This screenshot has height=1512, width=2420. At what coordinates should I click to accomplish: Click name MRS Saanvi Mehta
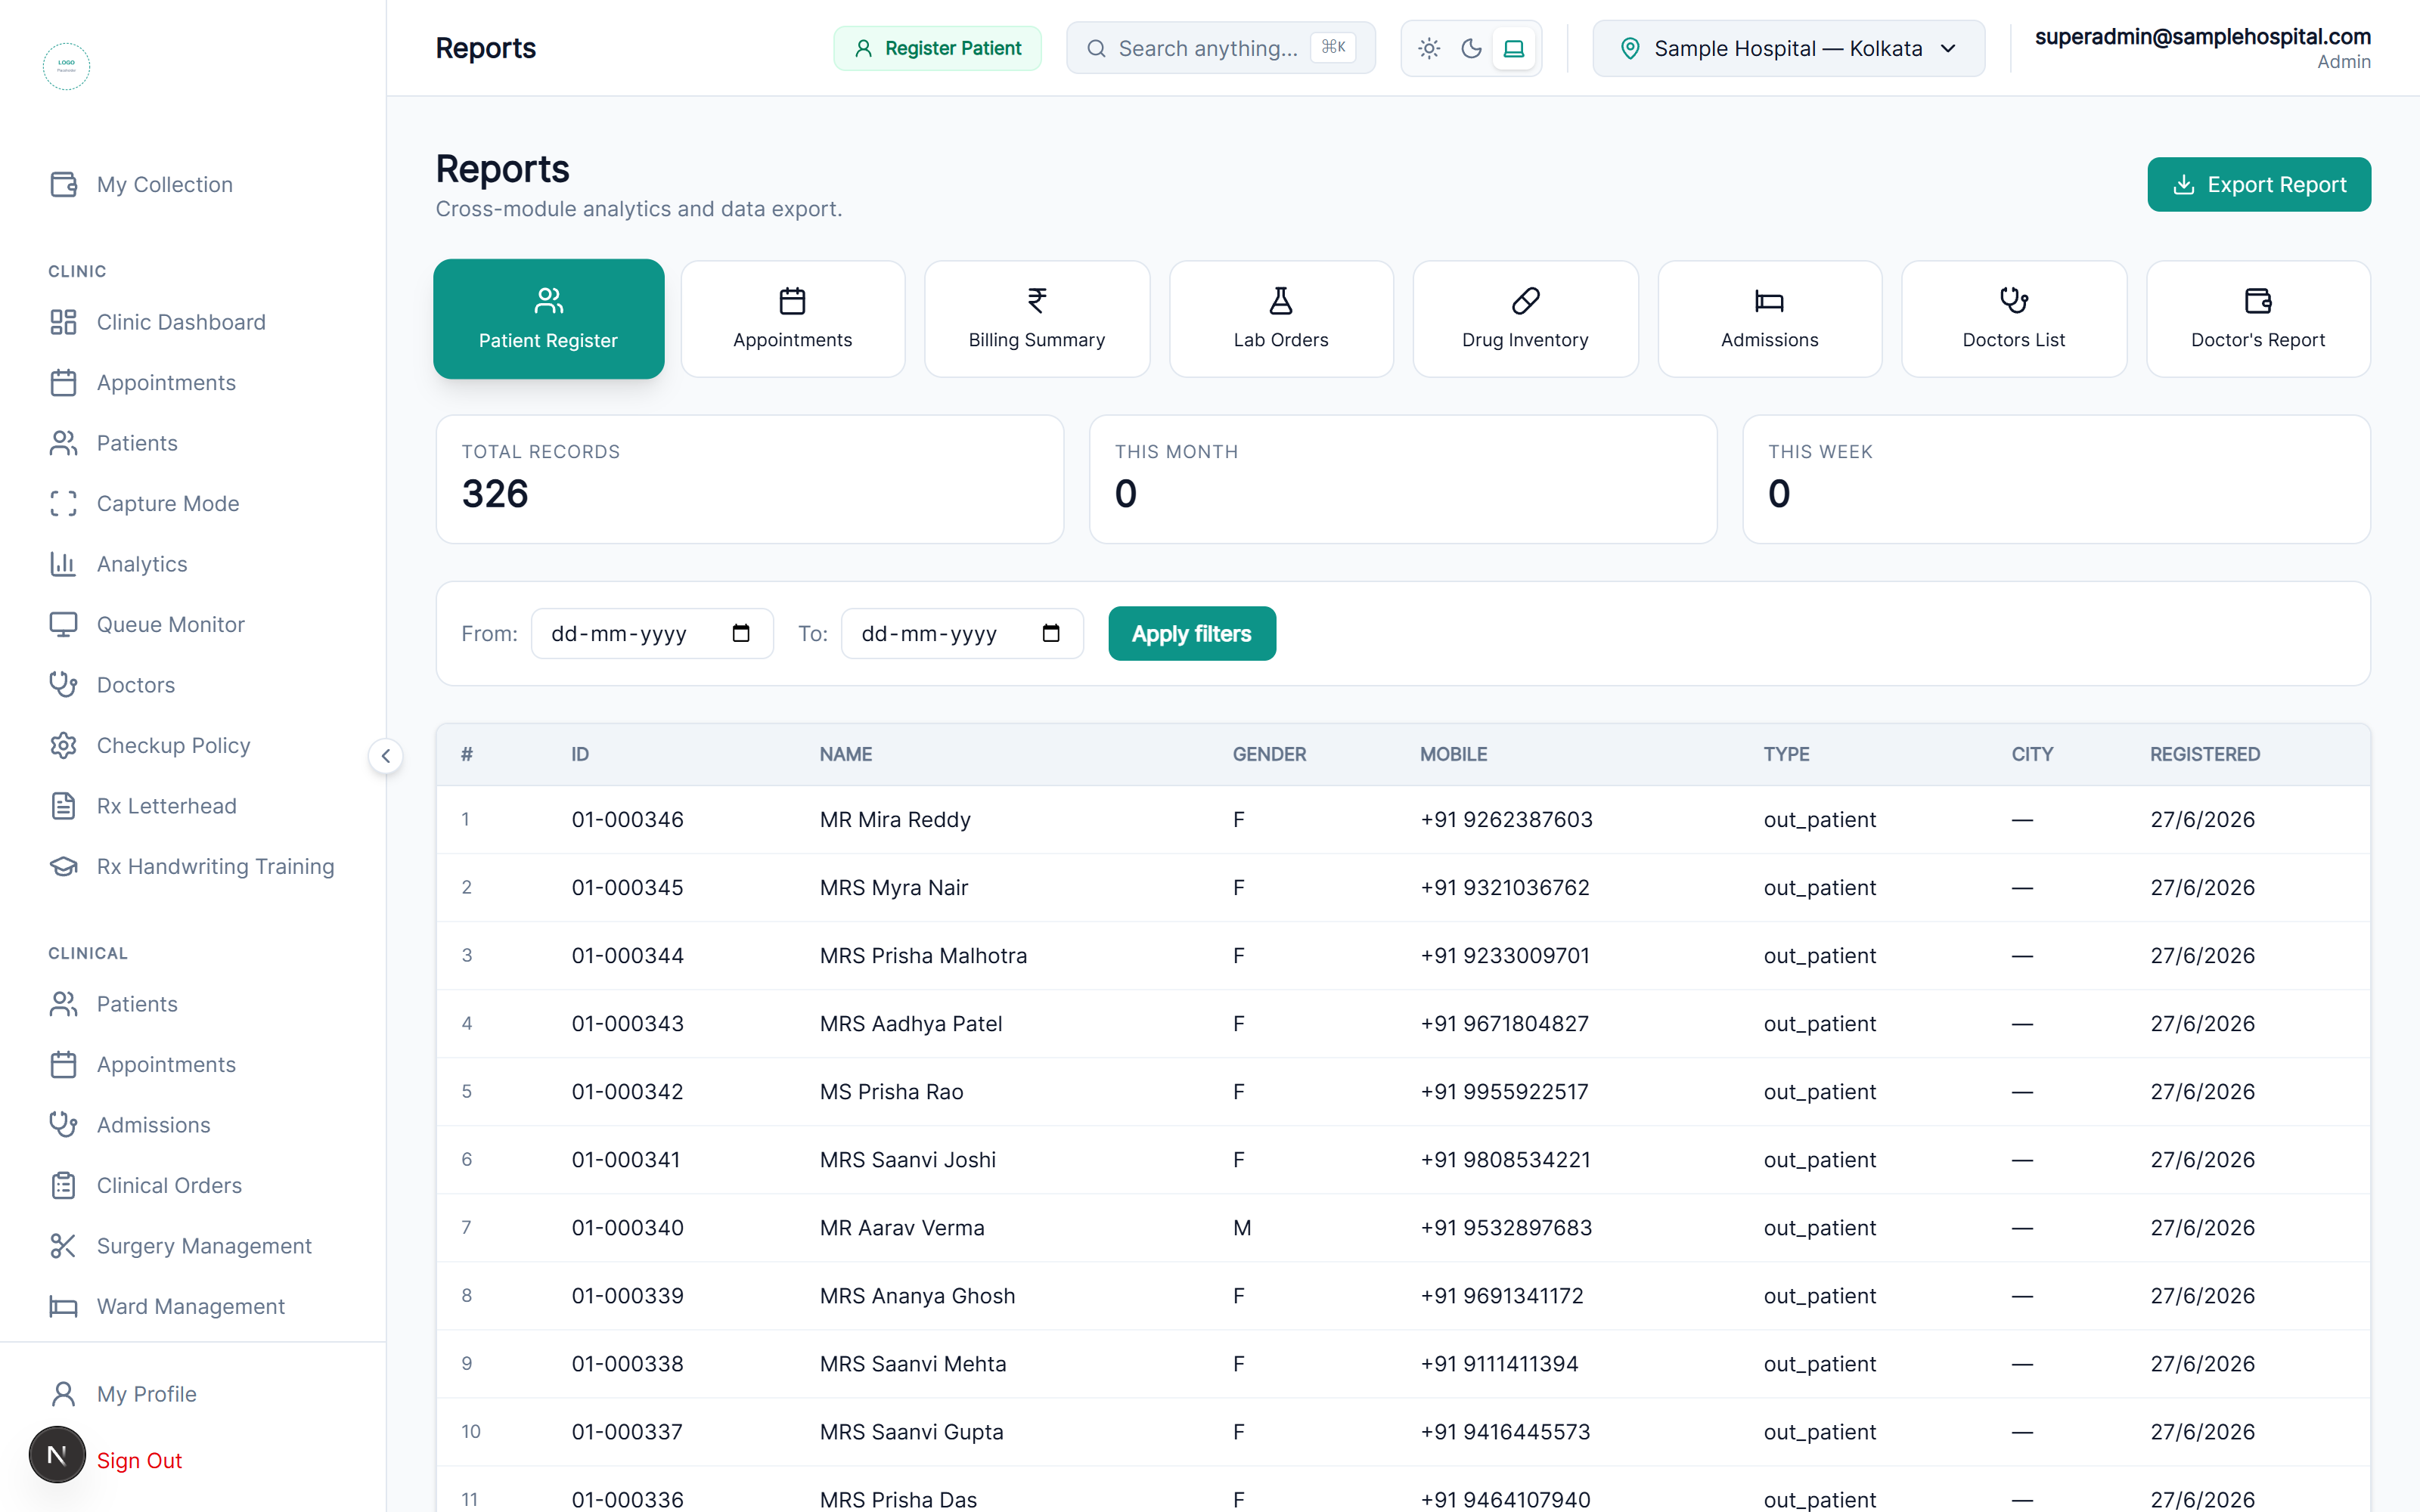pyautogui.click(x=913, y=1364)
